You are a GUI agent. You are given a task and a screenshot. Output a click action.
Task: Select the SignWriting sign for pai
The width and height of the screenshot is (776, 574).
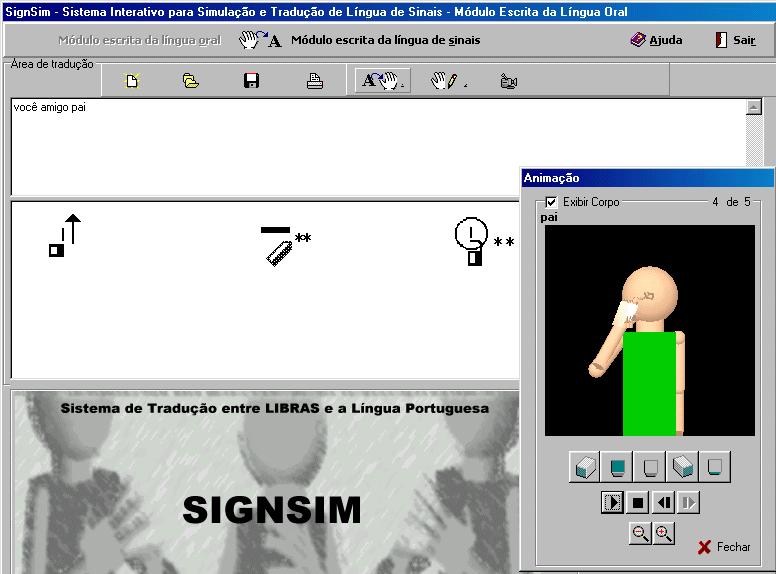(484, 241)
